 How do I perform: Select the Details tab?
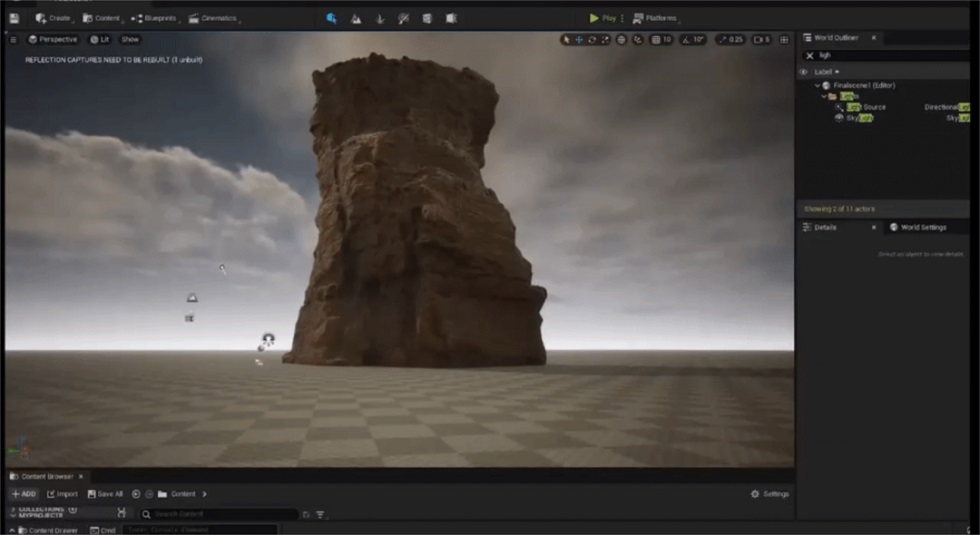pyautogui.click(x=825, y=227)
